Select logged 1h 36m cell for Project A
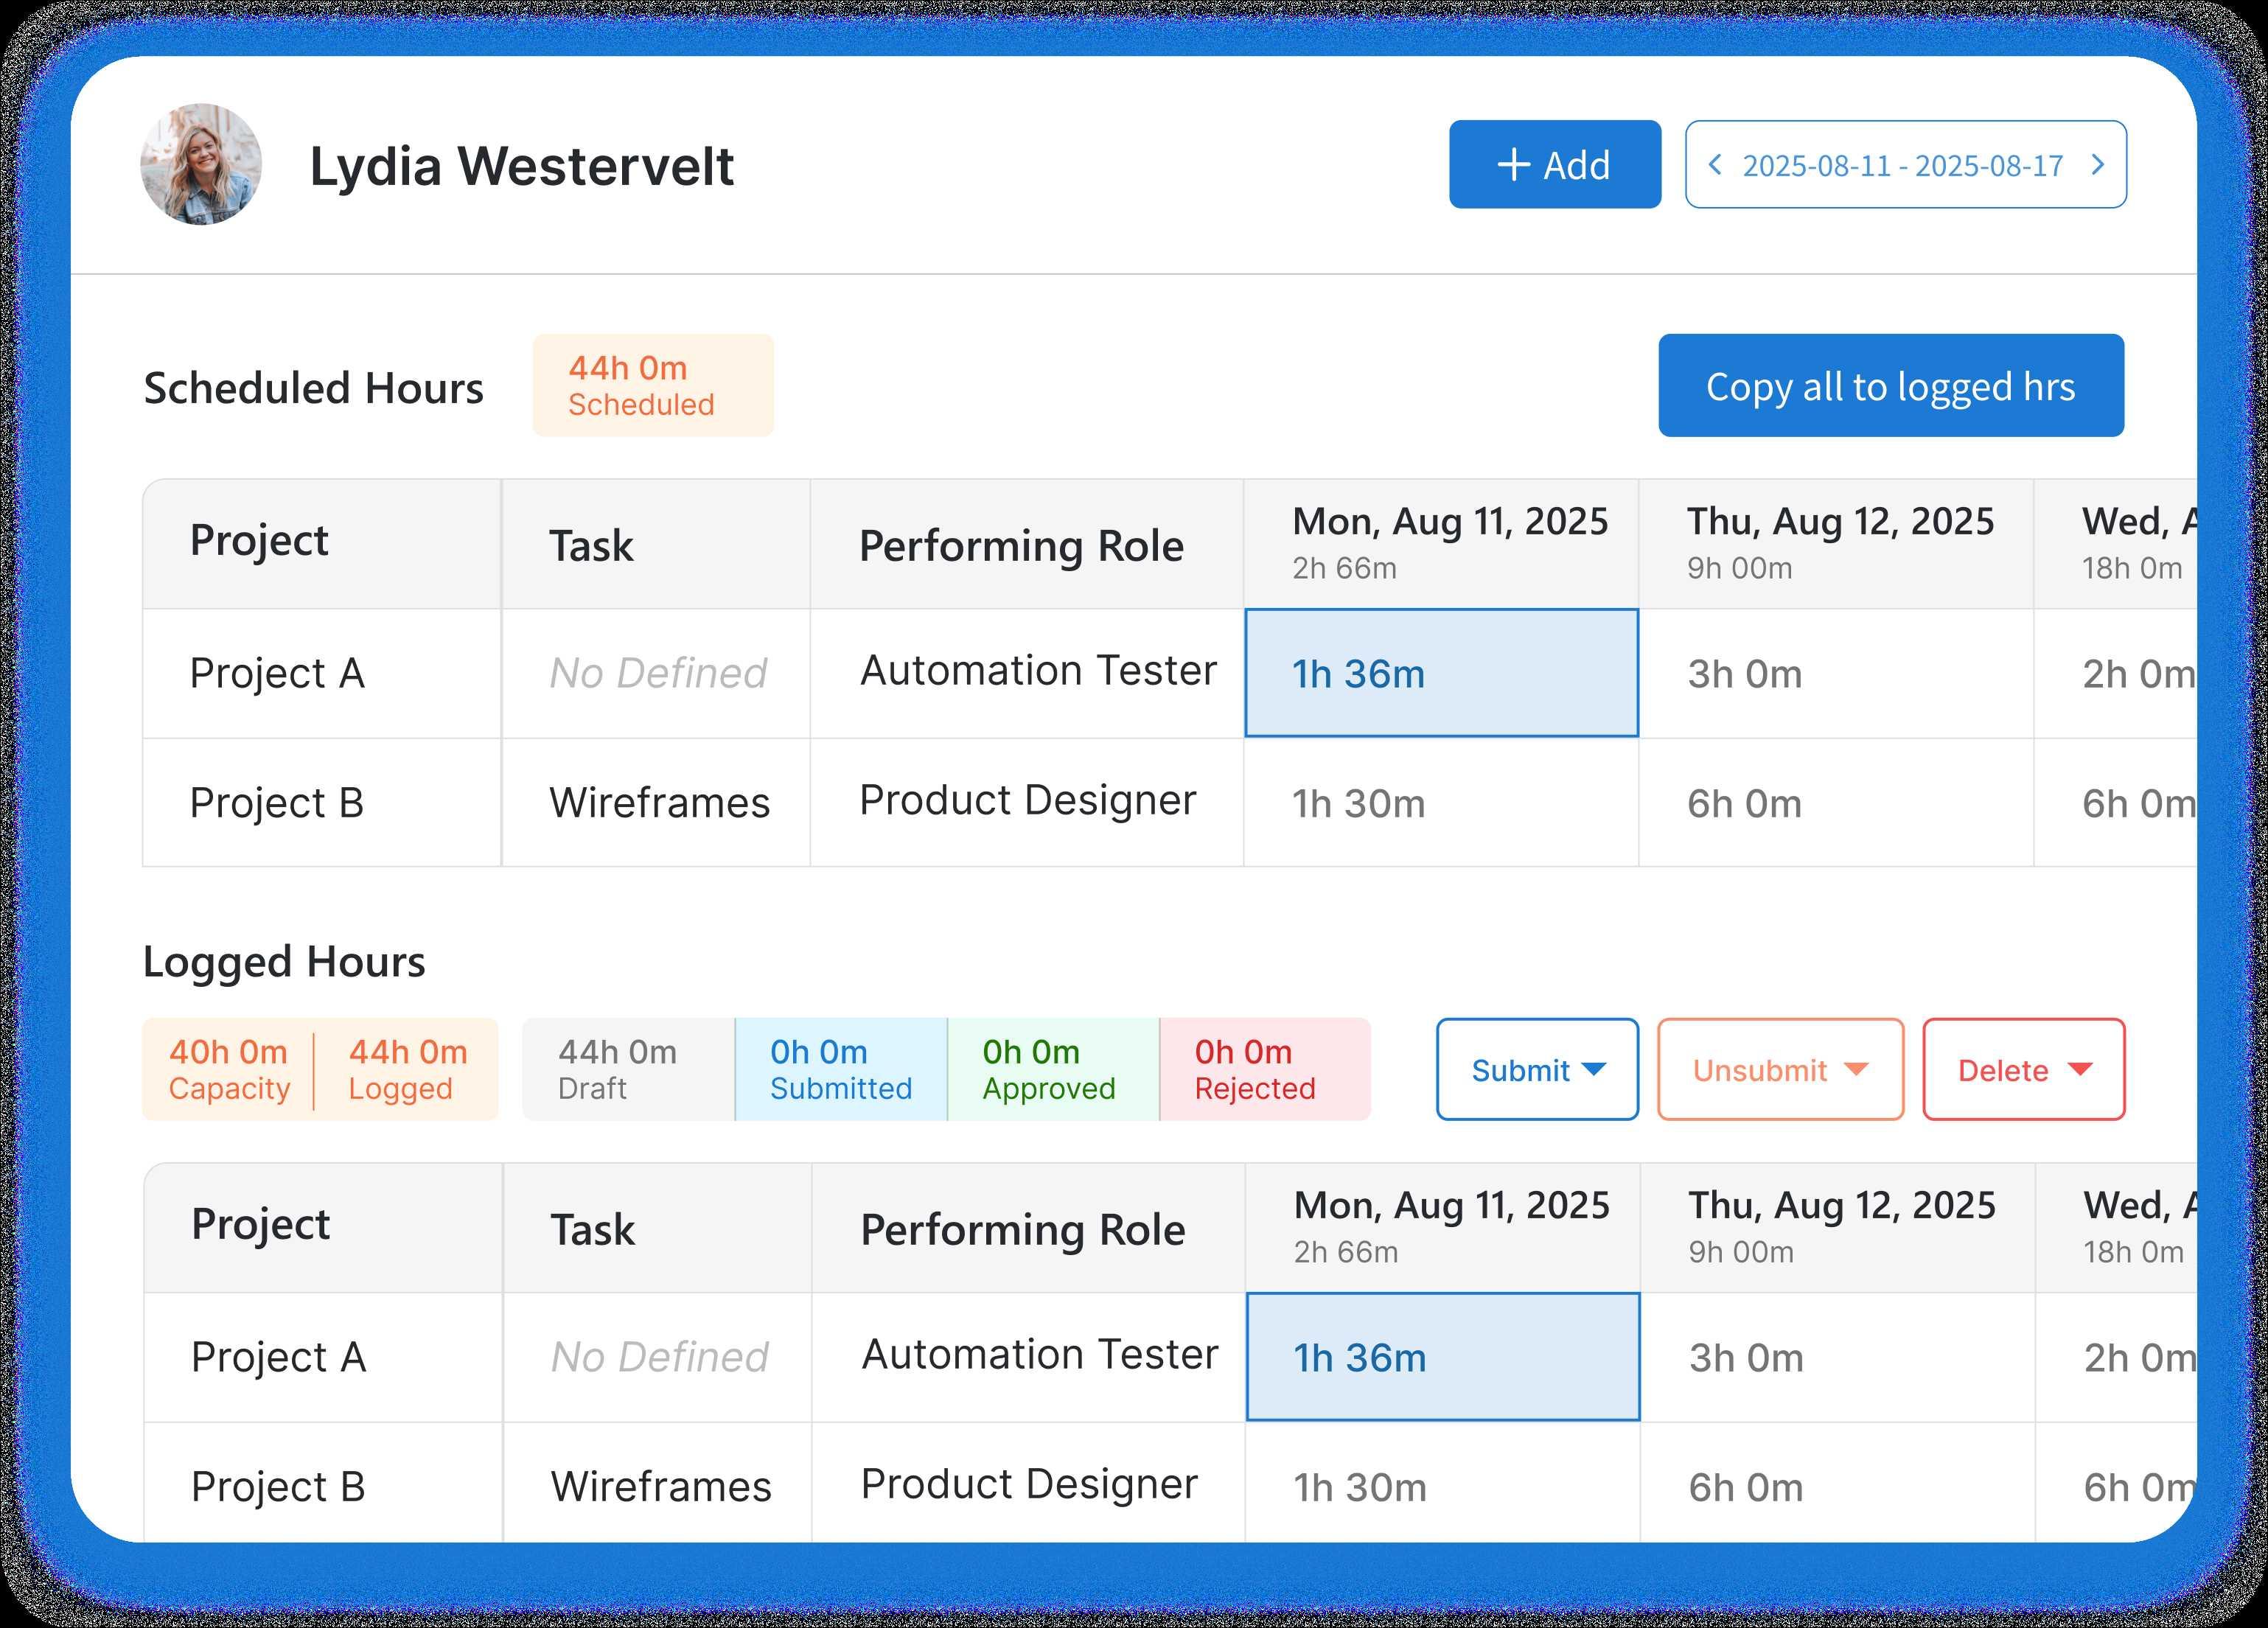Screen dimensions: 2268x1628 (1442, 1357)
